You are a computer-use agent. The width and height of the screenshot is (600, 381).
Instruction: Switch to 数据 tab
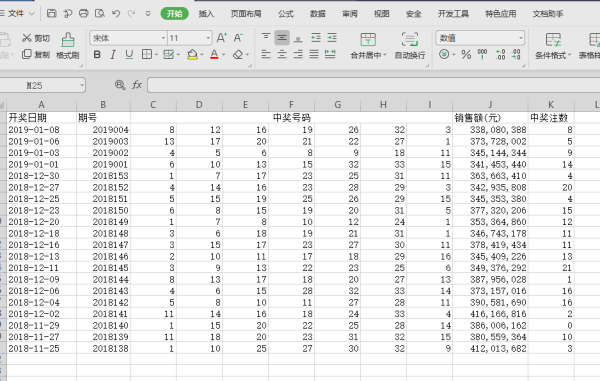pyautogui.click(x=318, y=14)
